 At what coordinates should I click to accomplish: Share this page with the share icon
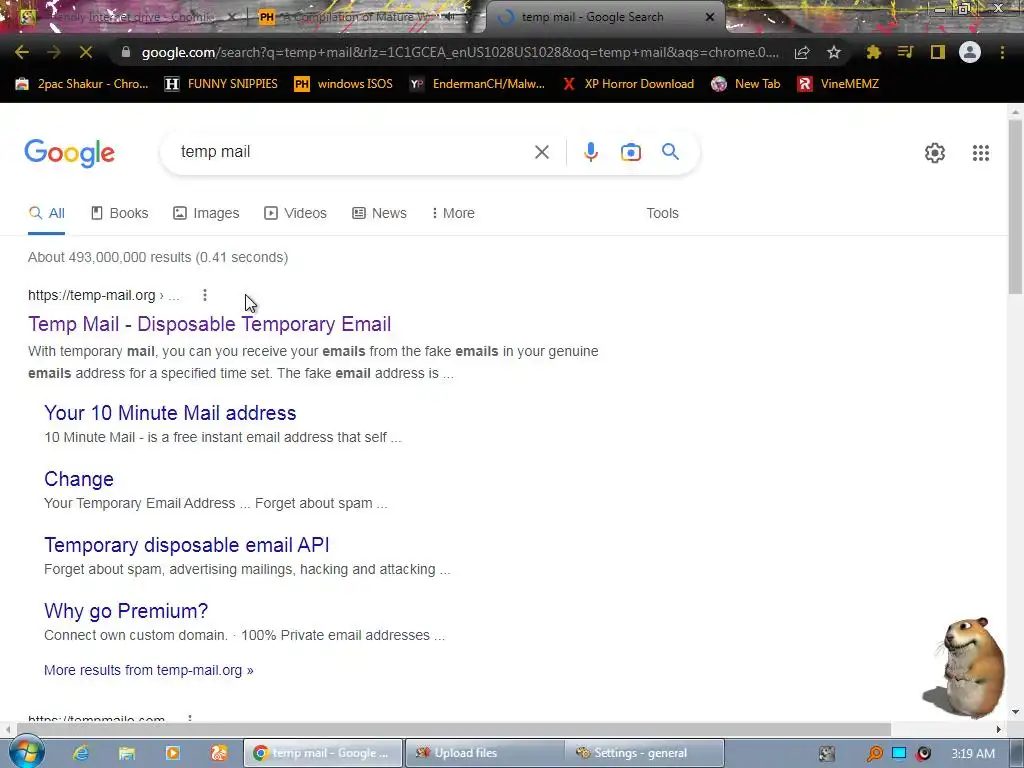click(802, 52)
